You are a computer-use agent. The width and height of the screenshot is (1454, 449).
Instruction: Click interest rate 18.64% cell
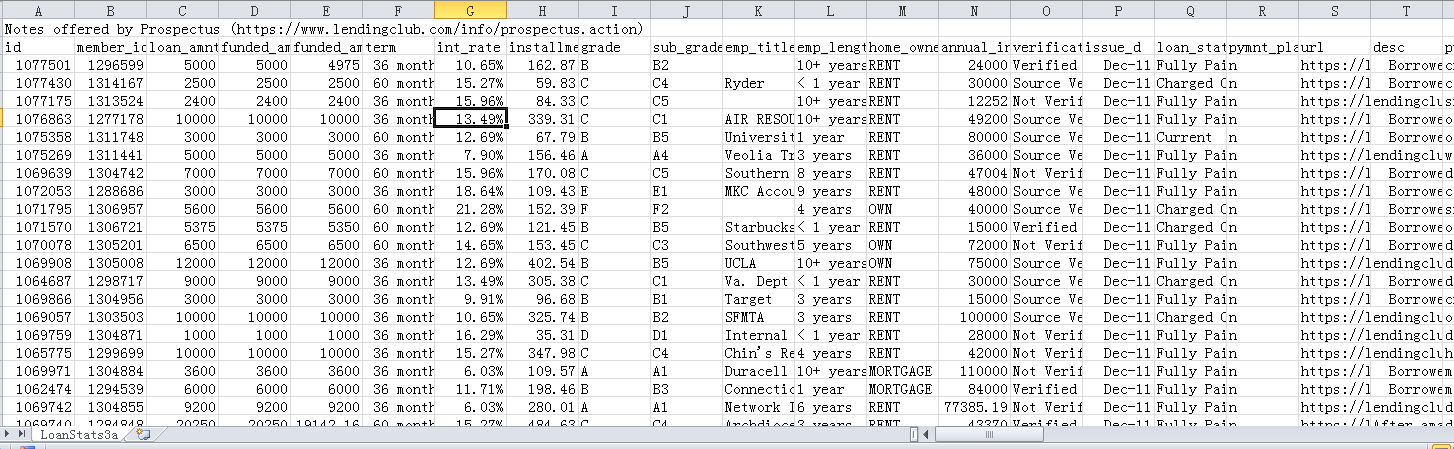point(470,191)
